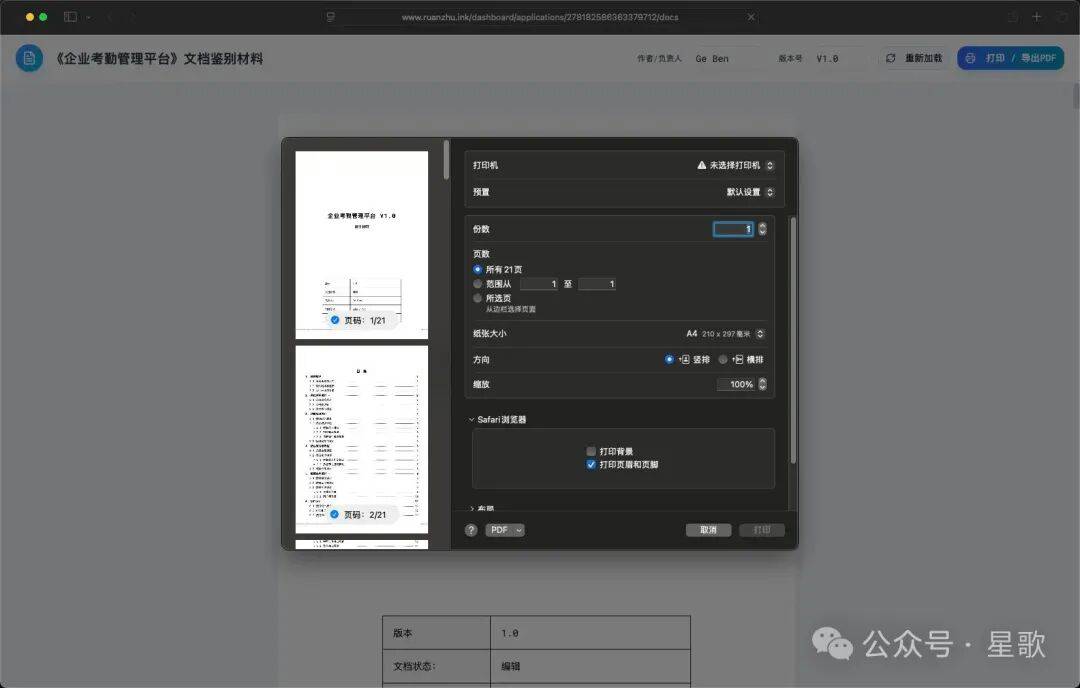Click the Safari sidebar toggle icon
This screenshot has width=1080, height=688.
[x=70, y=17]
